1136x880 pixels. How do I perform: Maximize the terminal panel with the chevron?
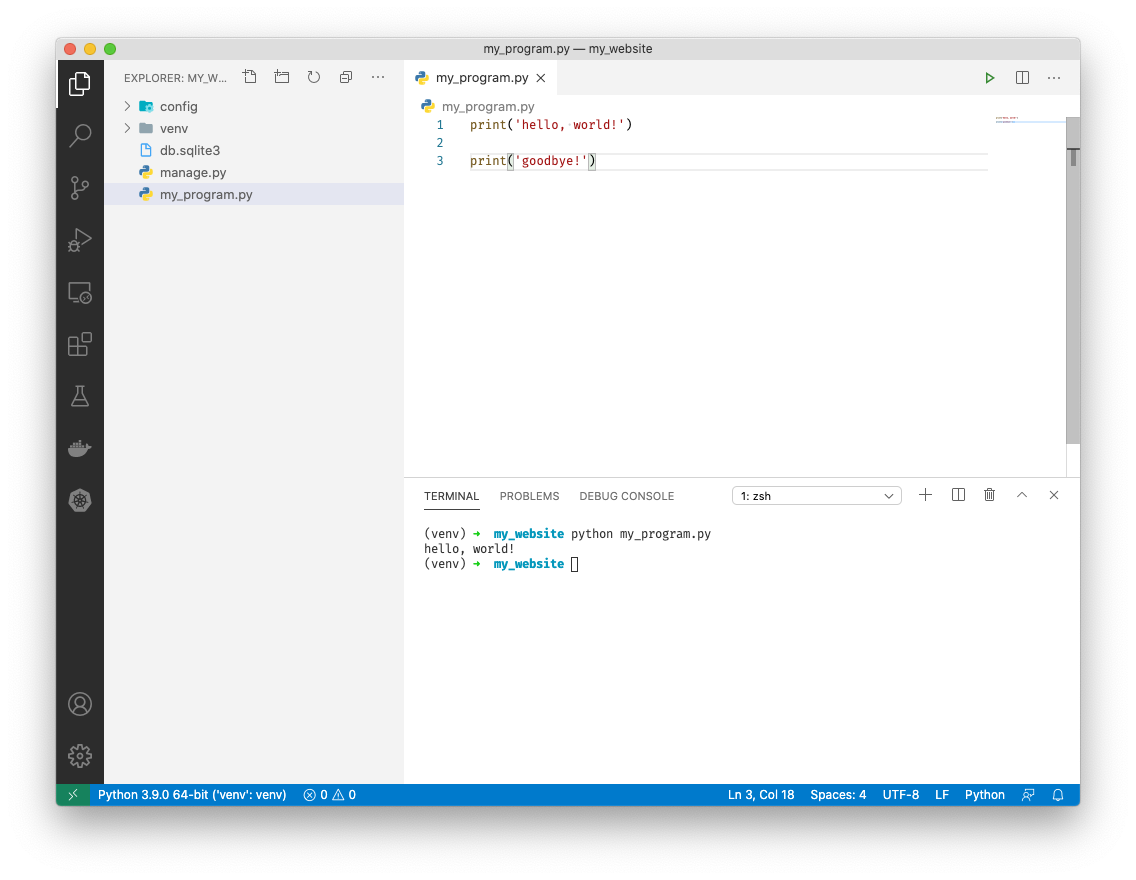1021,495
